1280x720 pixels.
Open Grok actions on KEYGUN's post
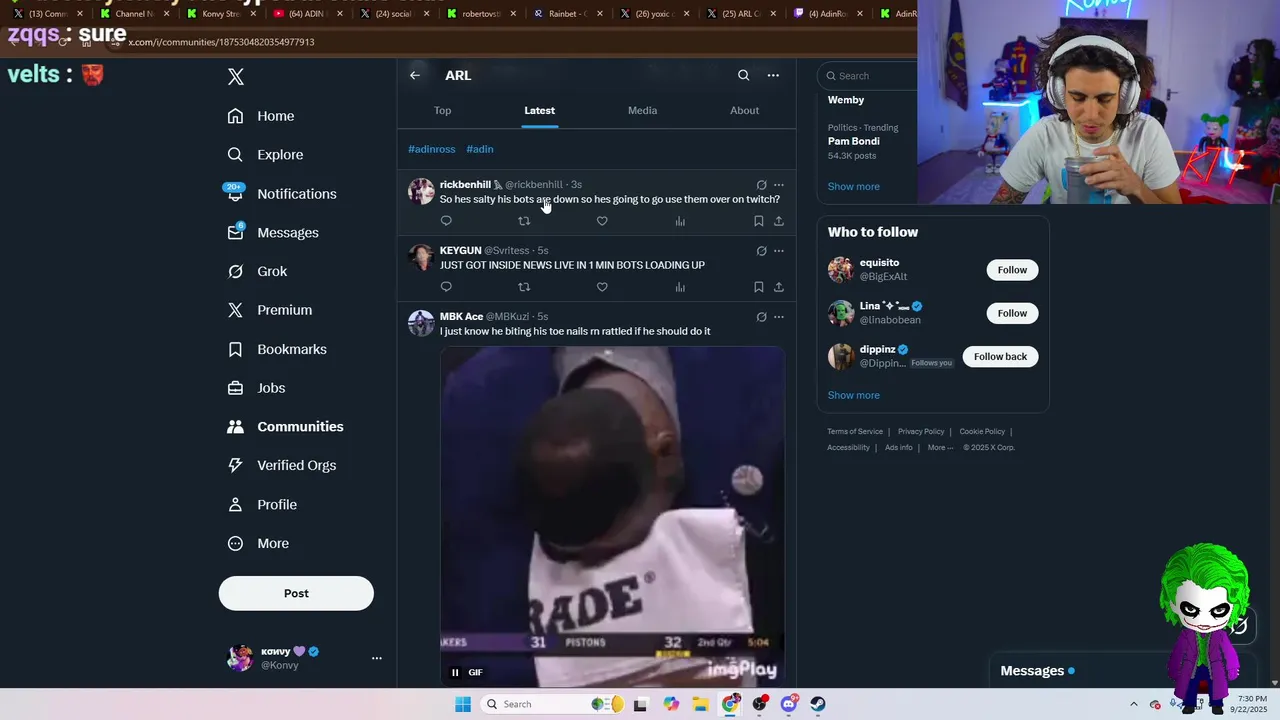(762, 251)
